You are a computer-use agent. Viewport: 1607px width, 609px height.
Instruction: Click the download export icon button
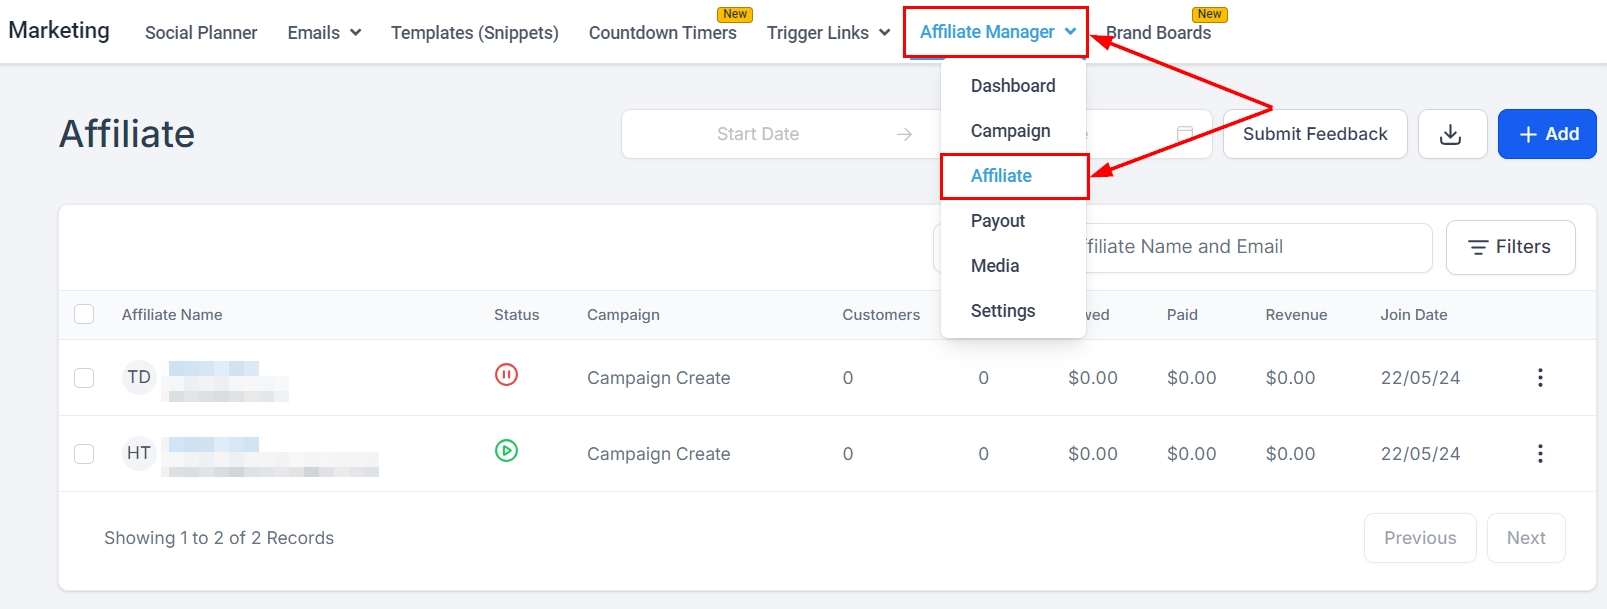point(1451,134)
